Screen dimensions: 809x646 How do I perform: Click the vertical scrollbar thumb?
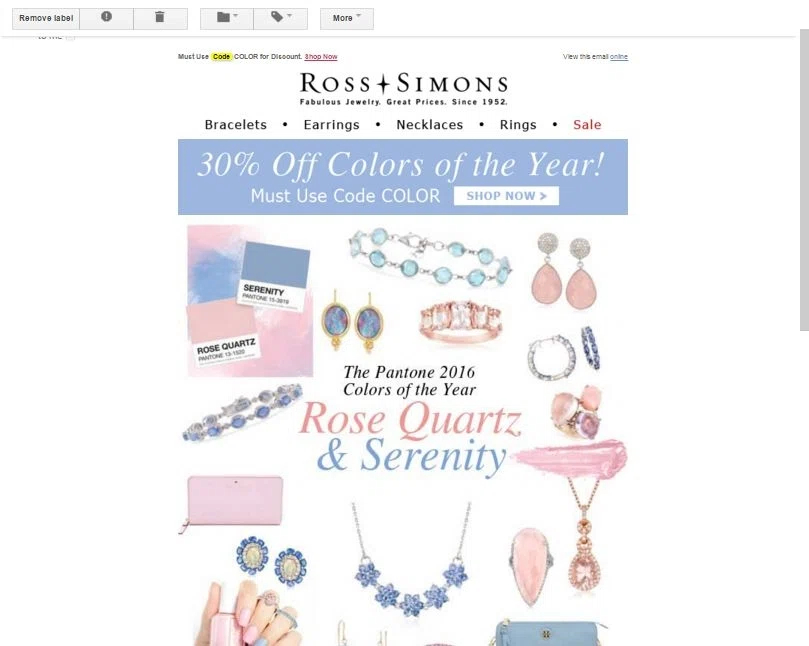tap(804, 180)
